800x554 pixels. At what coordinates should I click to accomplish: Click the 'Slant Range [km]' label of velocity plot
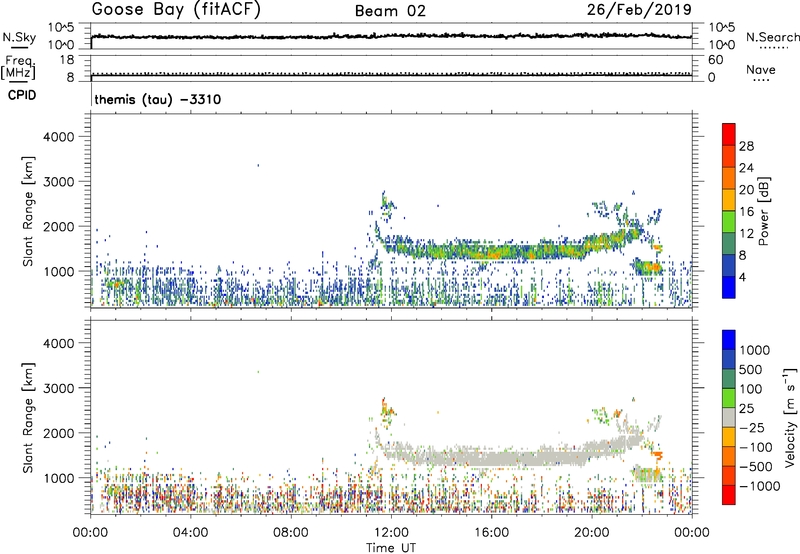28,417
